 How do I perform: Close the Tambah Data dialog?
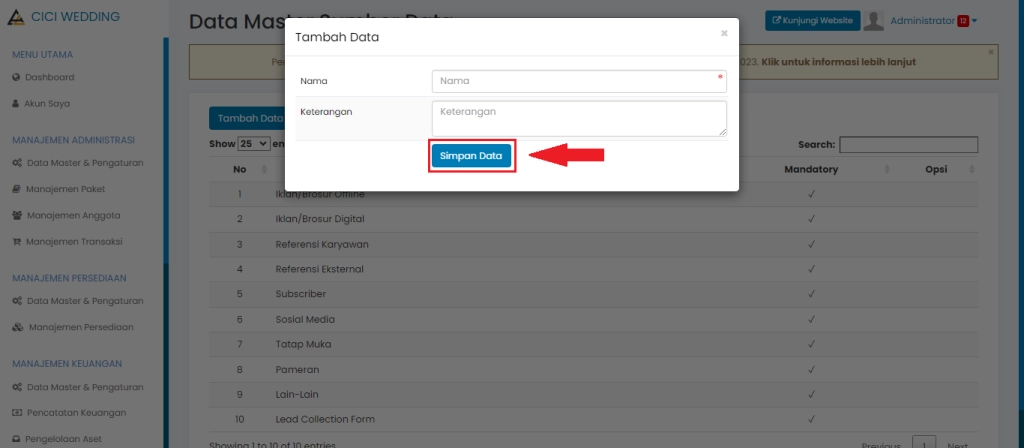(724, 33)
